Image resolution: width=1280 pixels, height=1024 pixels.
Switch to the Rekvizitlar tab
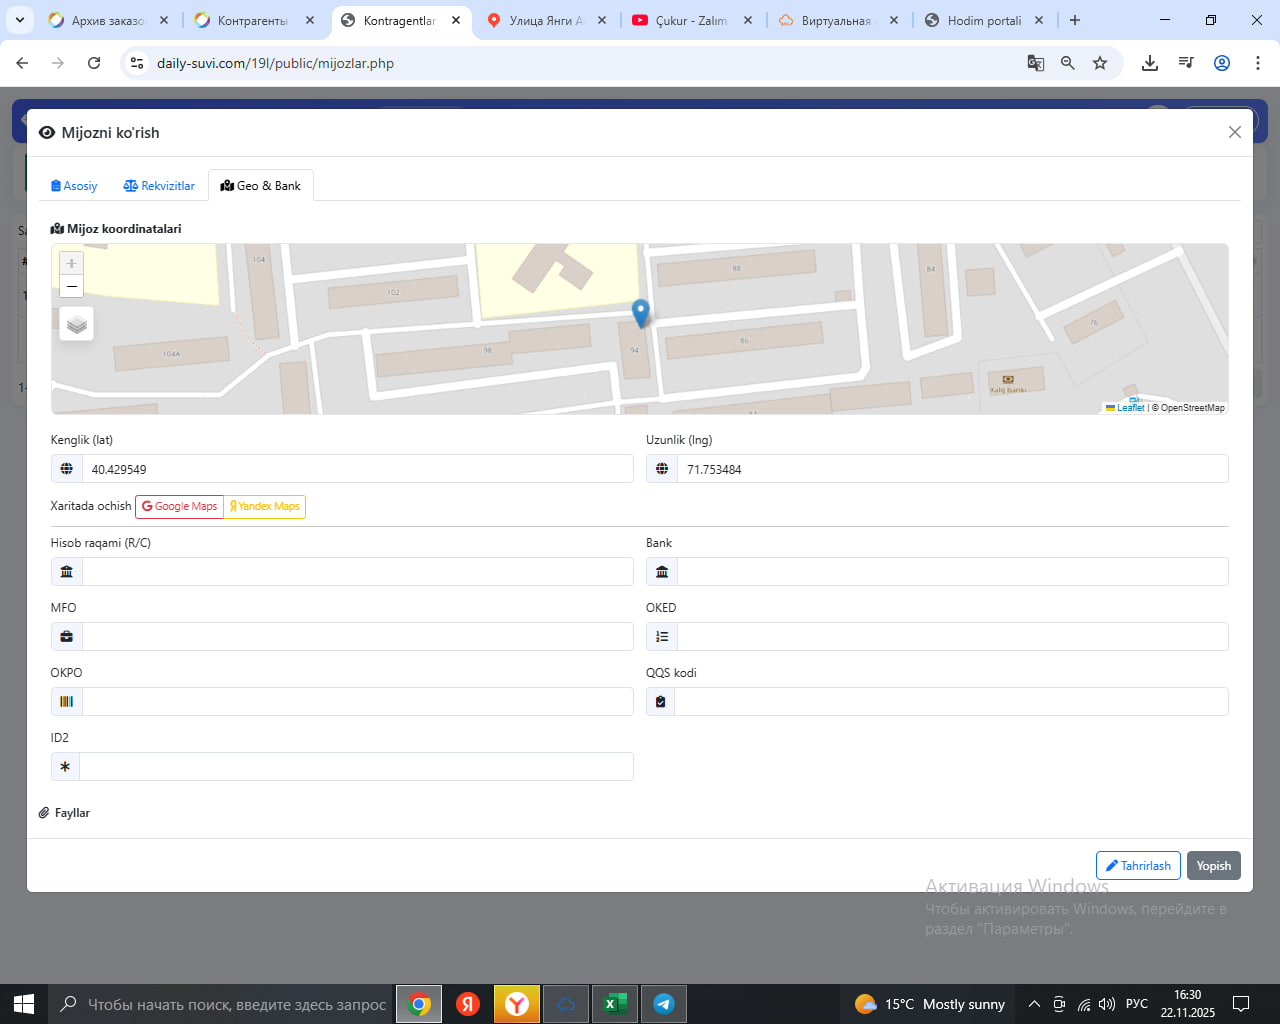tap(159, 186)
